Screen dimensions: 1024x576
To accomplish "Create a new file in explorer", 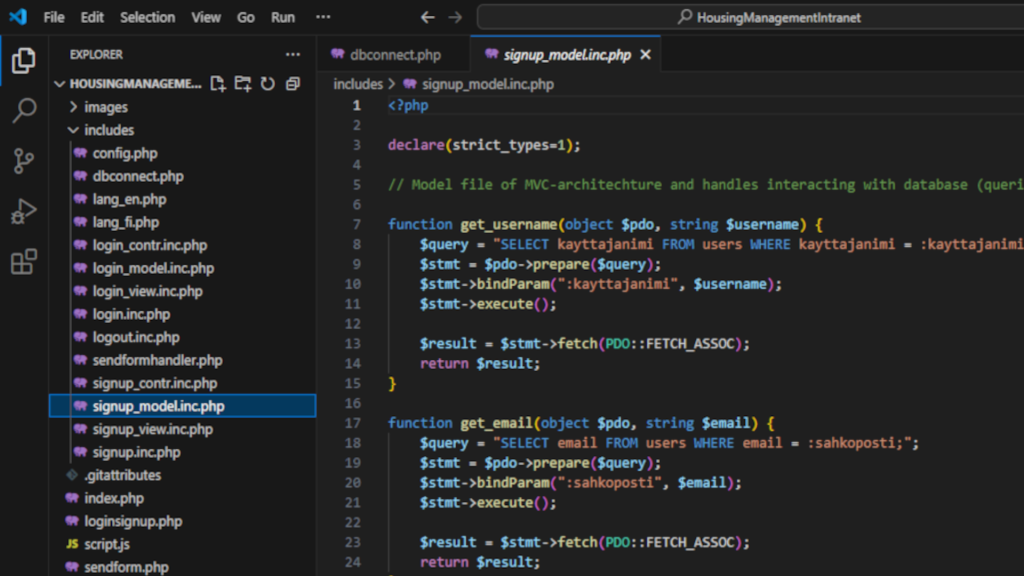I will click(217, 84).
